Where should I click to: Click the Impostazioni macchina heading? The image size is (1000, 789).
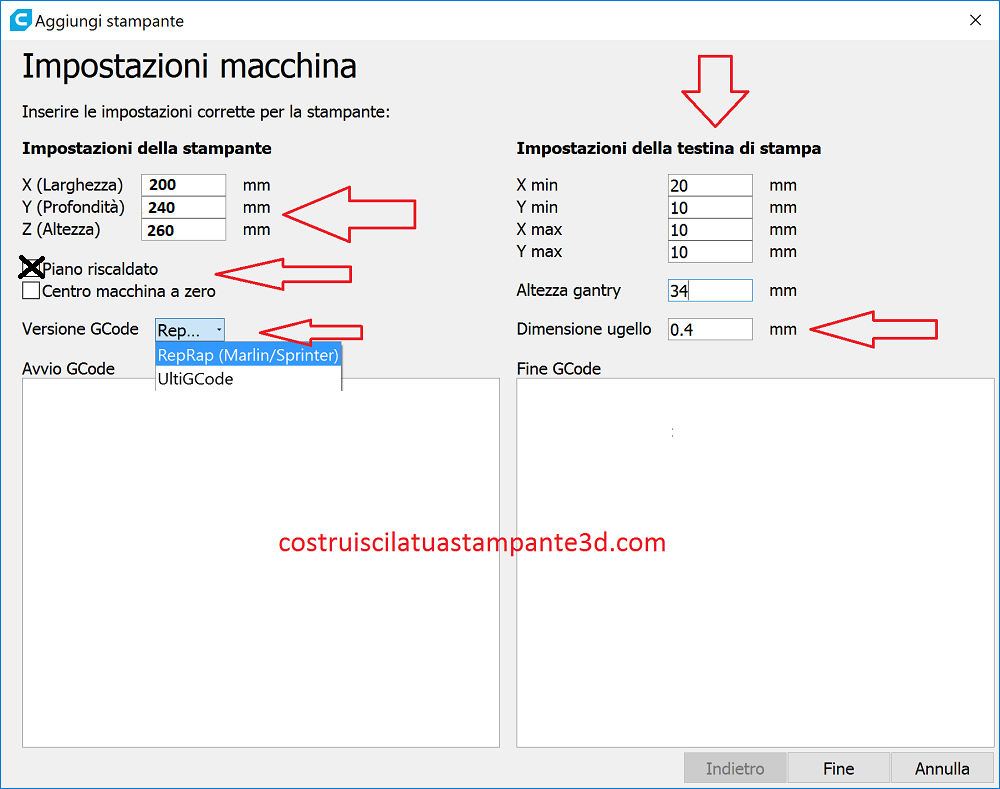(x=189, y=66)
